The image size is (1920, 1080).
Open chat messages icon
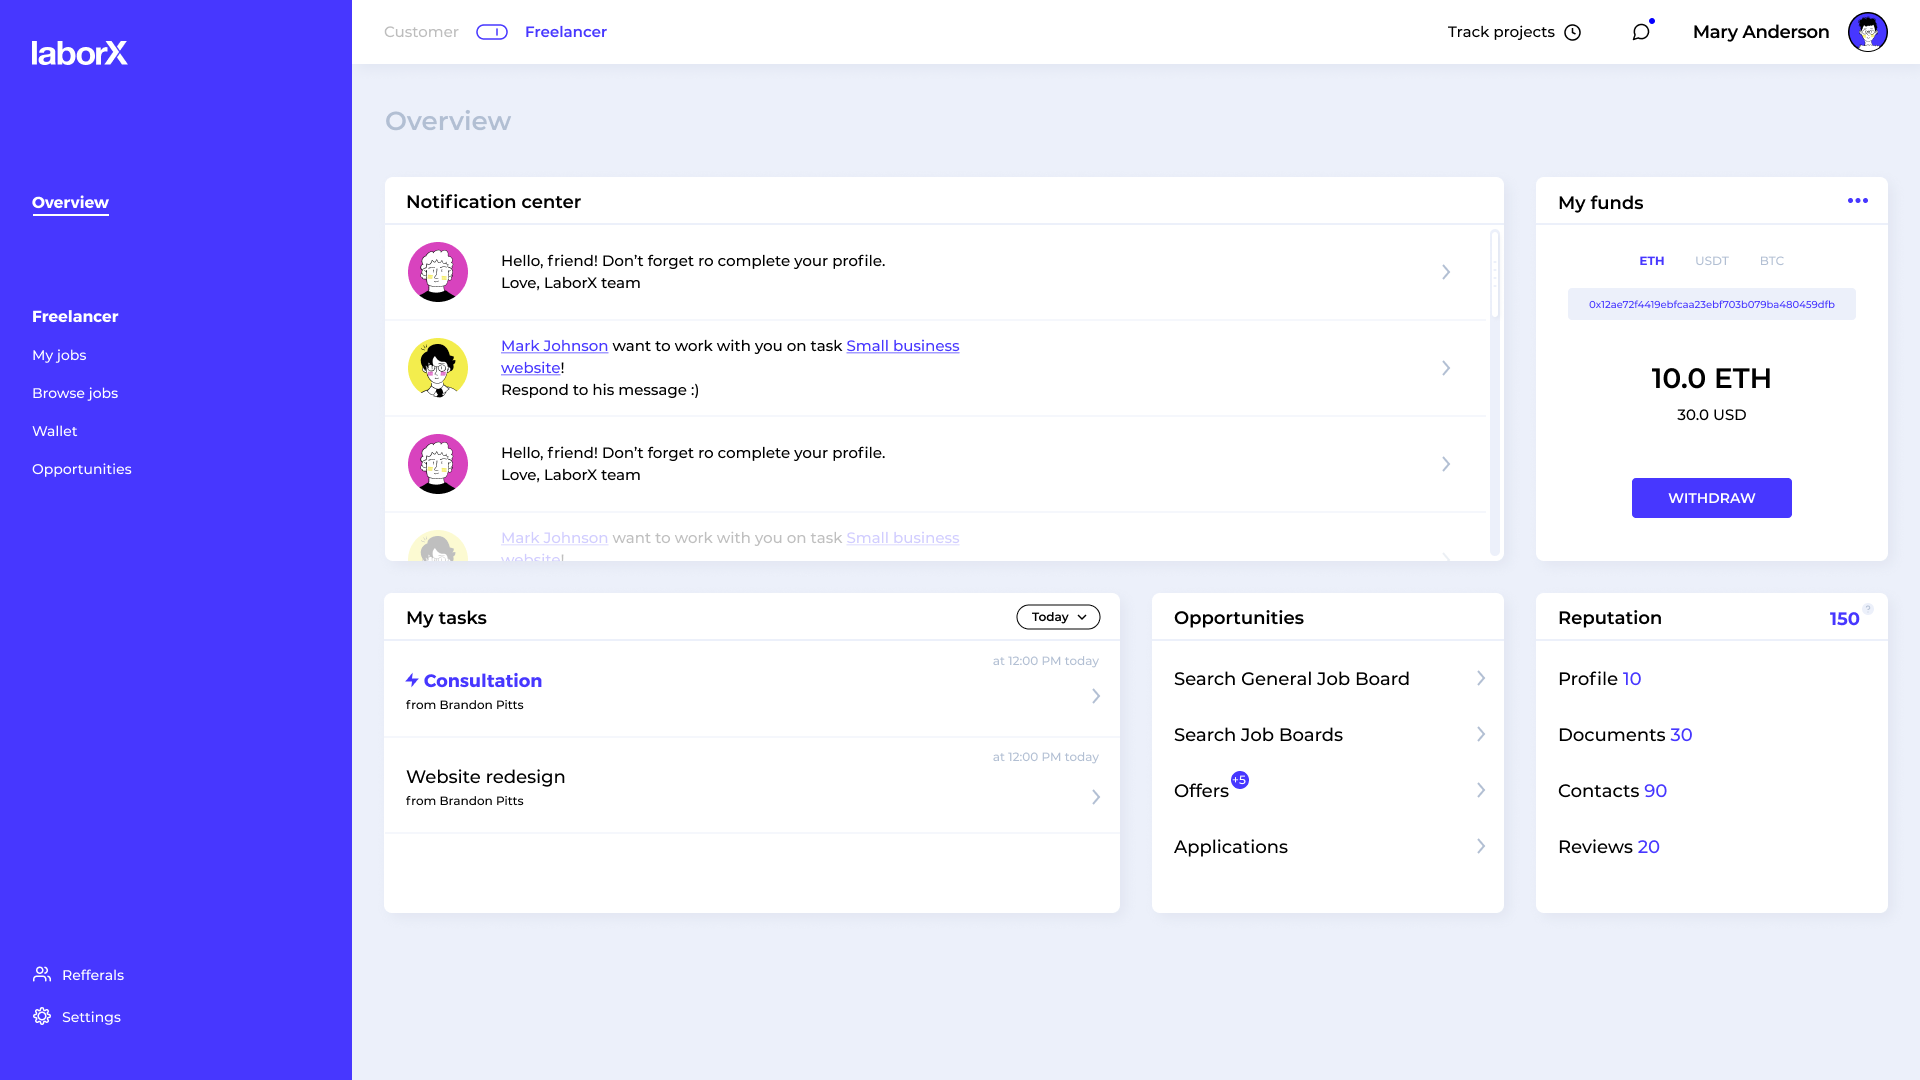[1641, 32]
